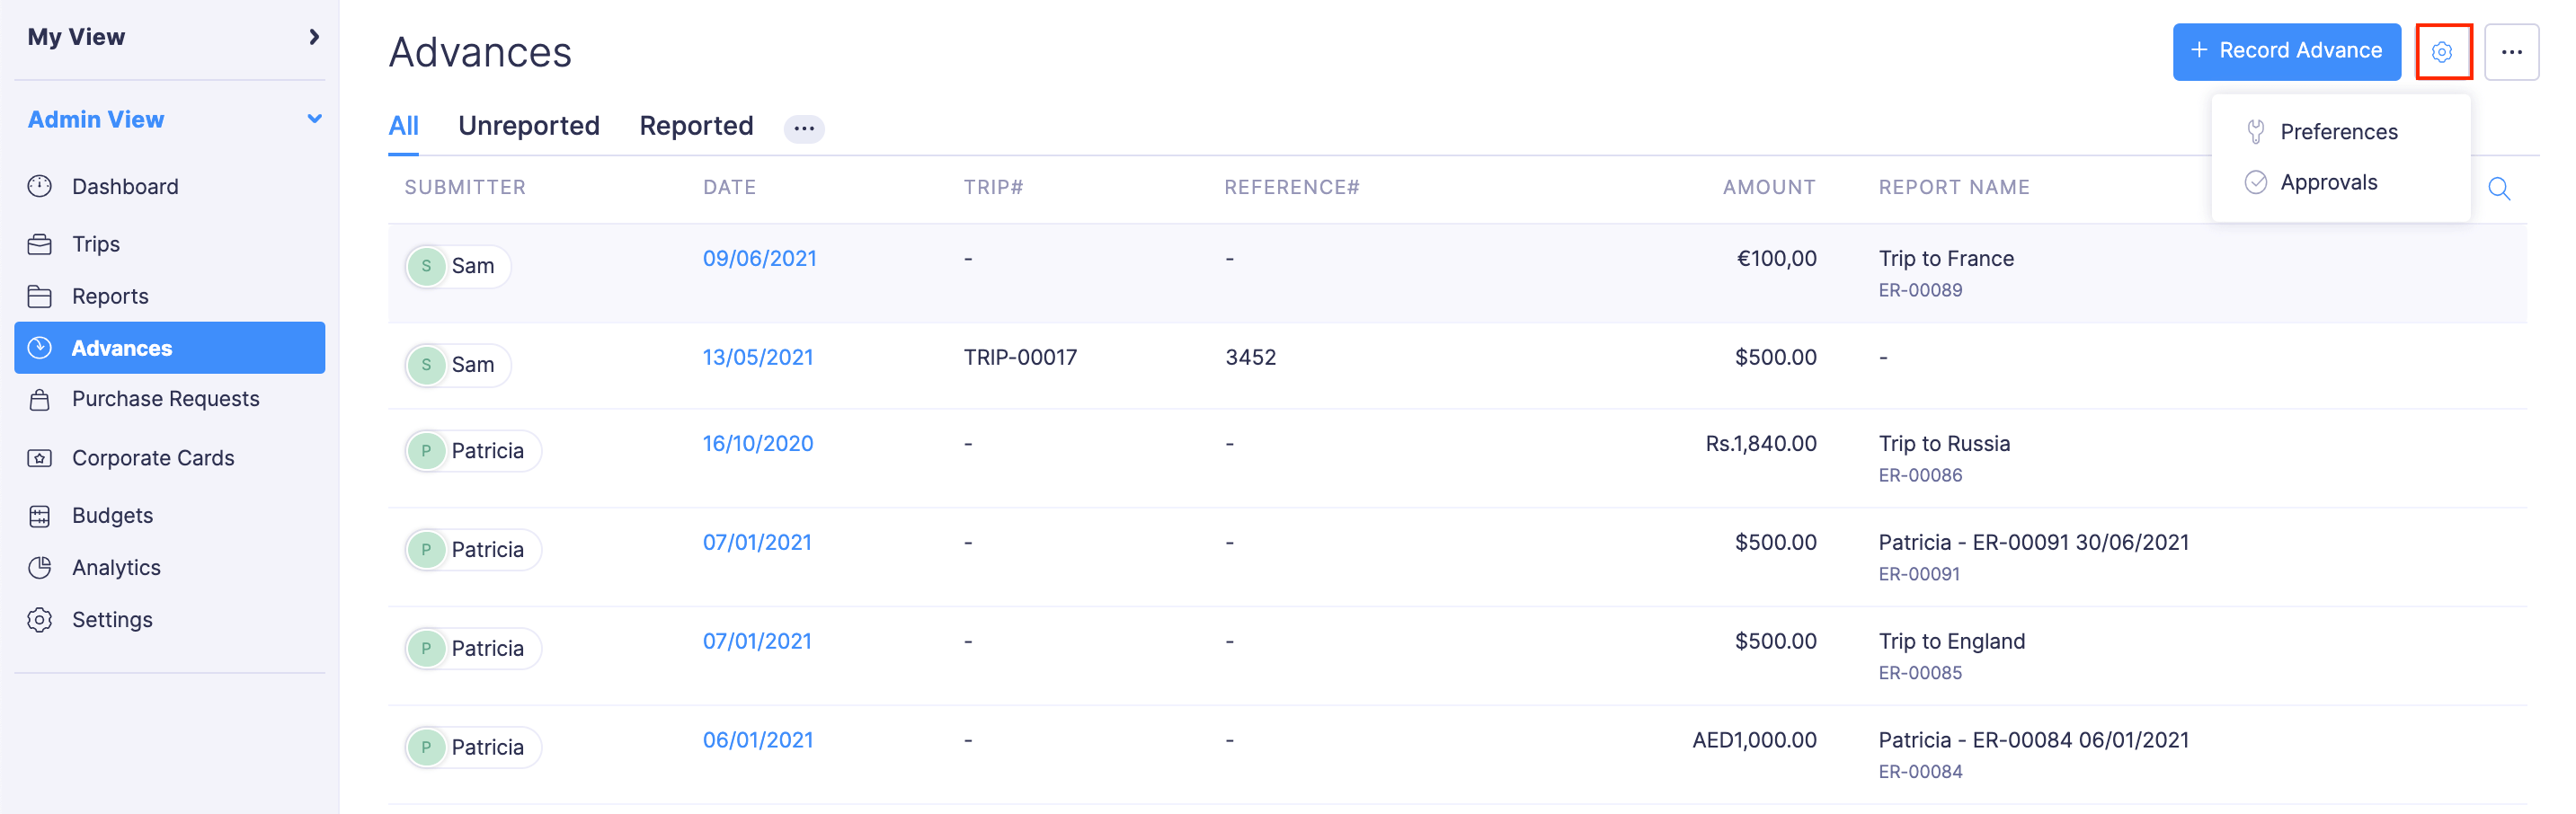Open more filter tabs ellipsis
This screenshot has width=2576, height=814.
tap(803, 128)
